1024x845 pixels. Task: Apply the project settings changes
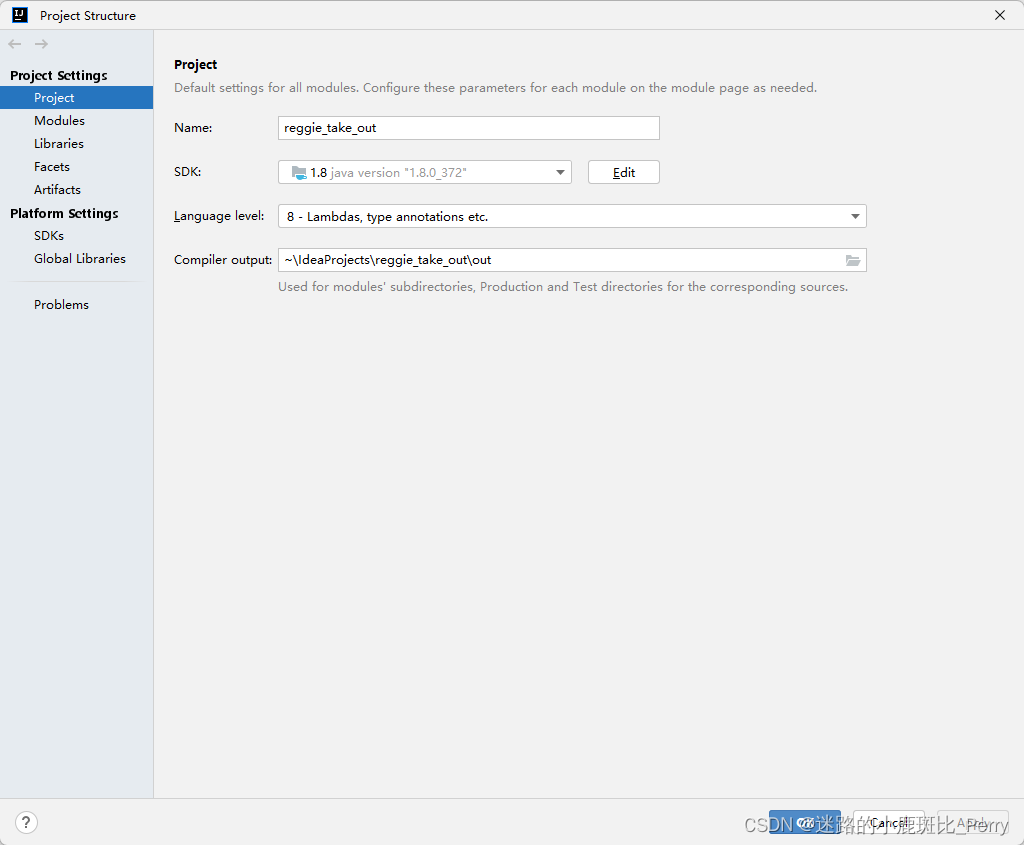[x=971, y=822]
